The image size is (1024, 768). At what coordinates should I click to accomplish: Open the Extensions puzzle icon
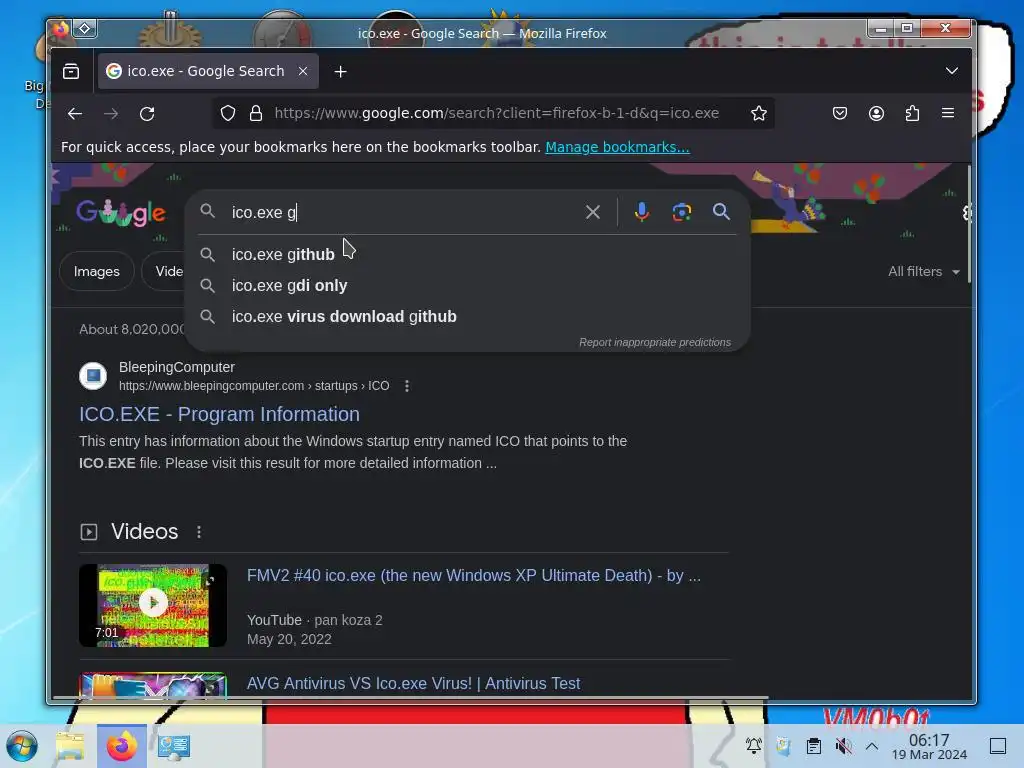912,114
